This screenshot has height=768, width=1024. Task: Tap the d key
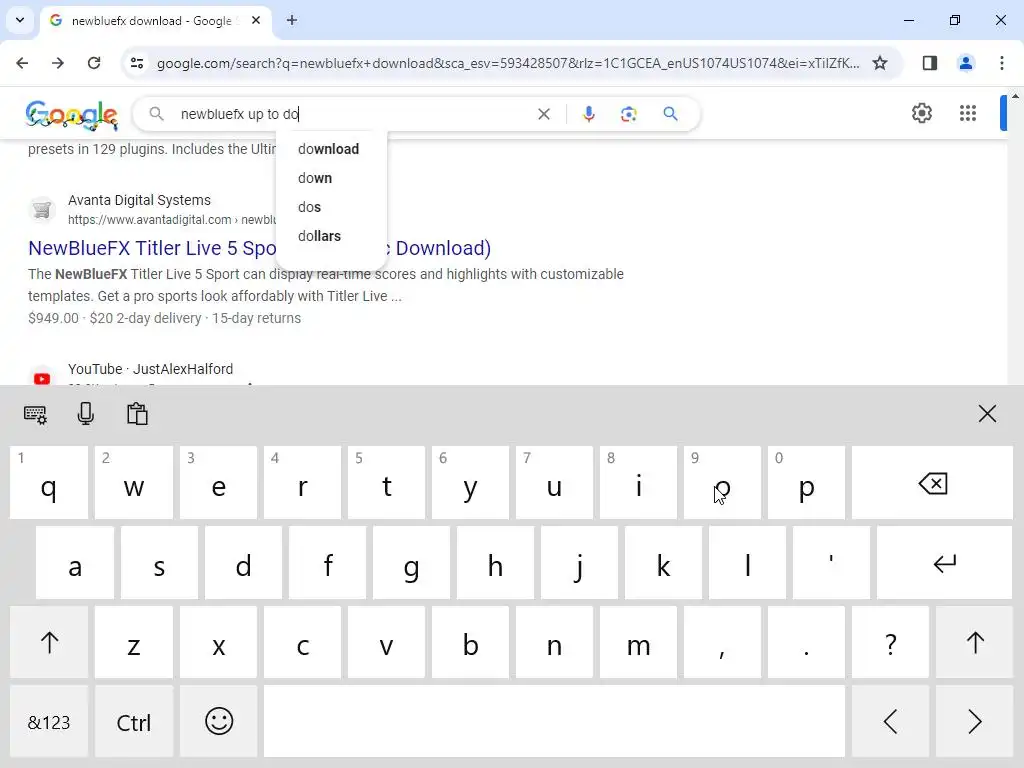pos(244,563)
